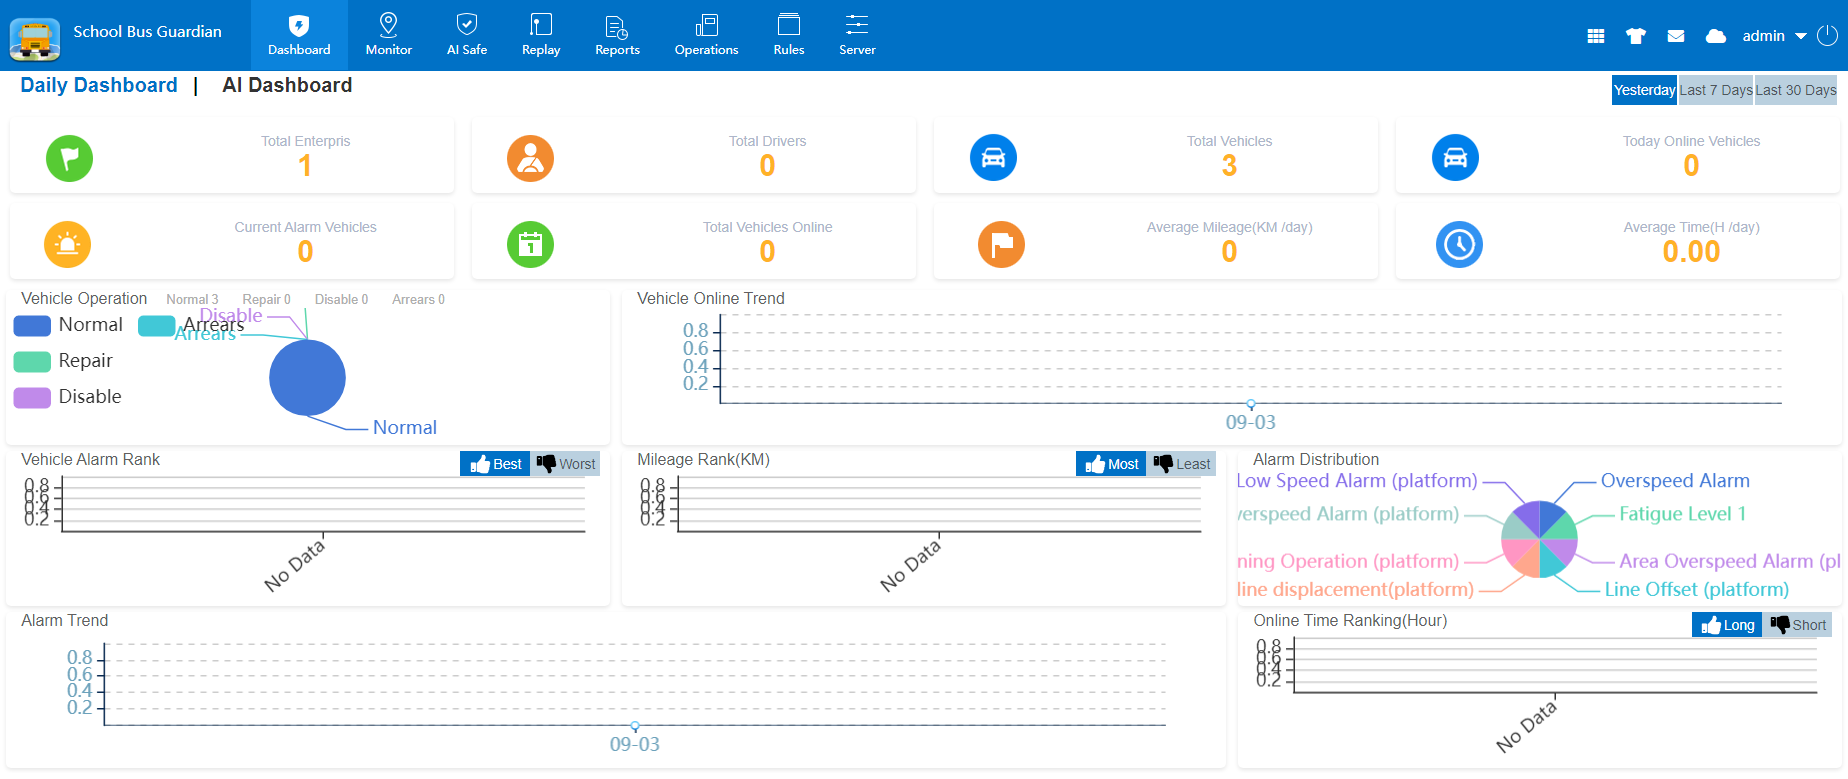Select the Last 7 Days range
The height and width of the screenshot is (779, 1848).
pyautogui.click(x=1716, y=90)
